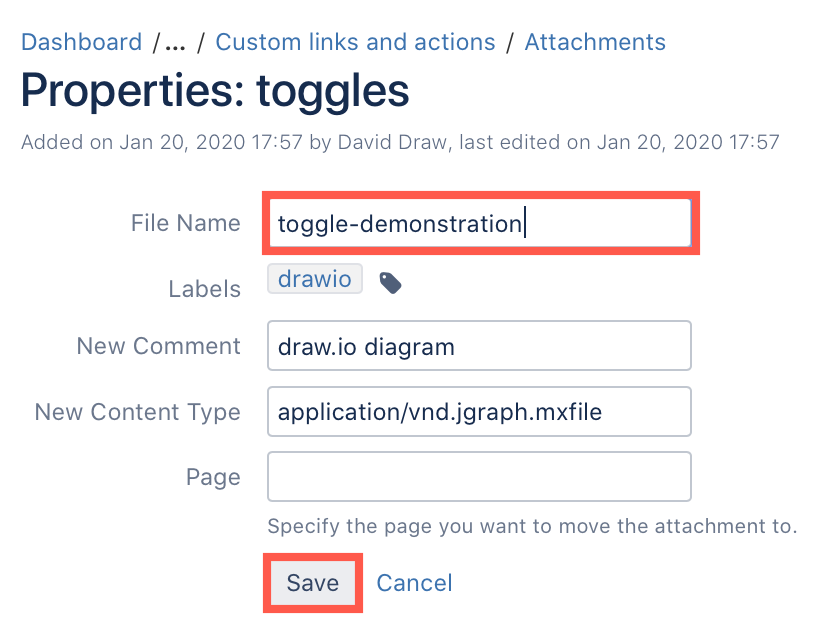Save the attachment properties
The width and height of the screenshot is (832, 642).
(312, 583)
